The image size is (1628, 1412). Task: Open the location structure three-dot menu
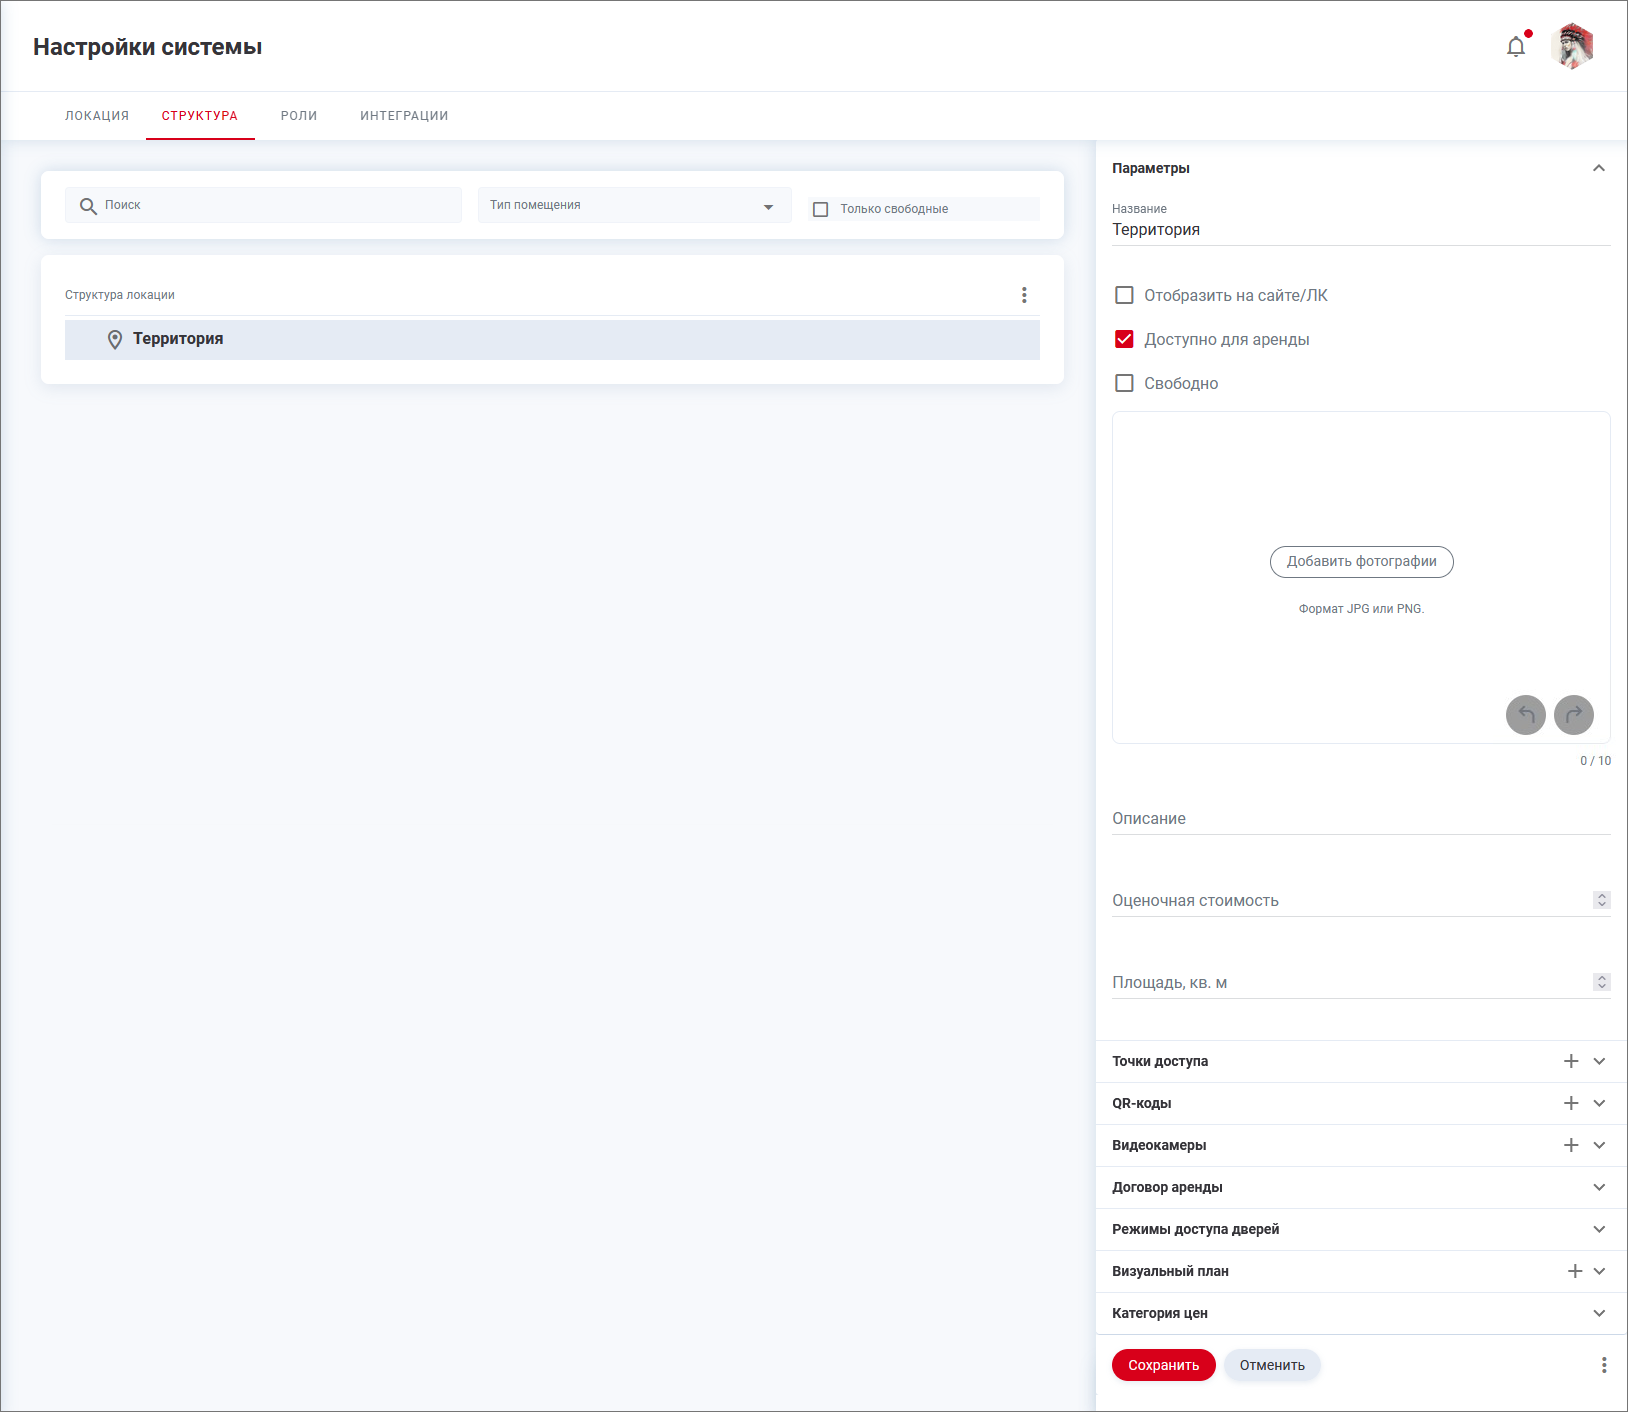point(1024,295)
